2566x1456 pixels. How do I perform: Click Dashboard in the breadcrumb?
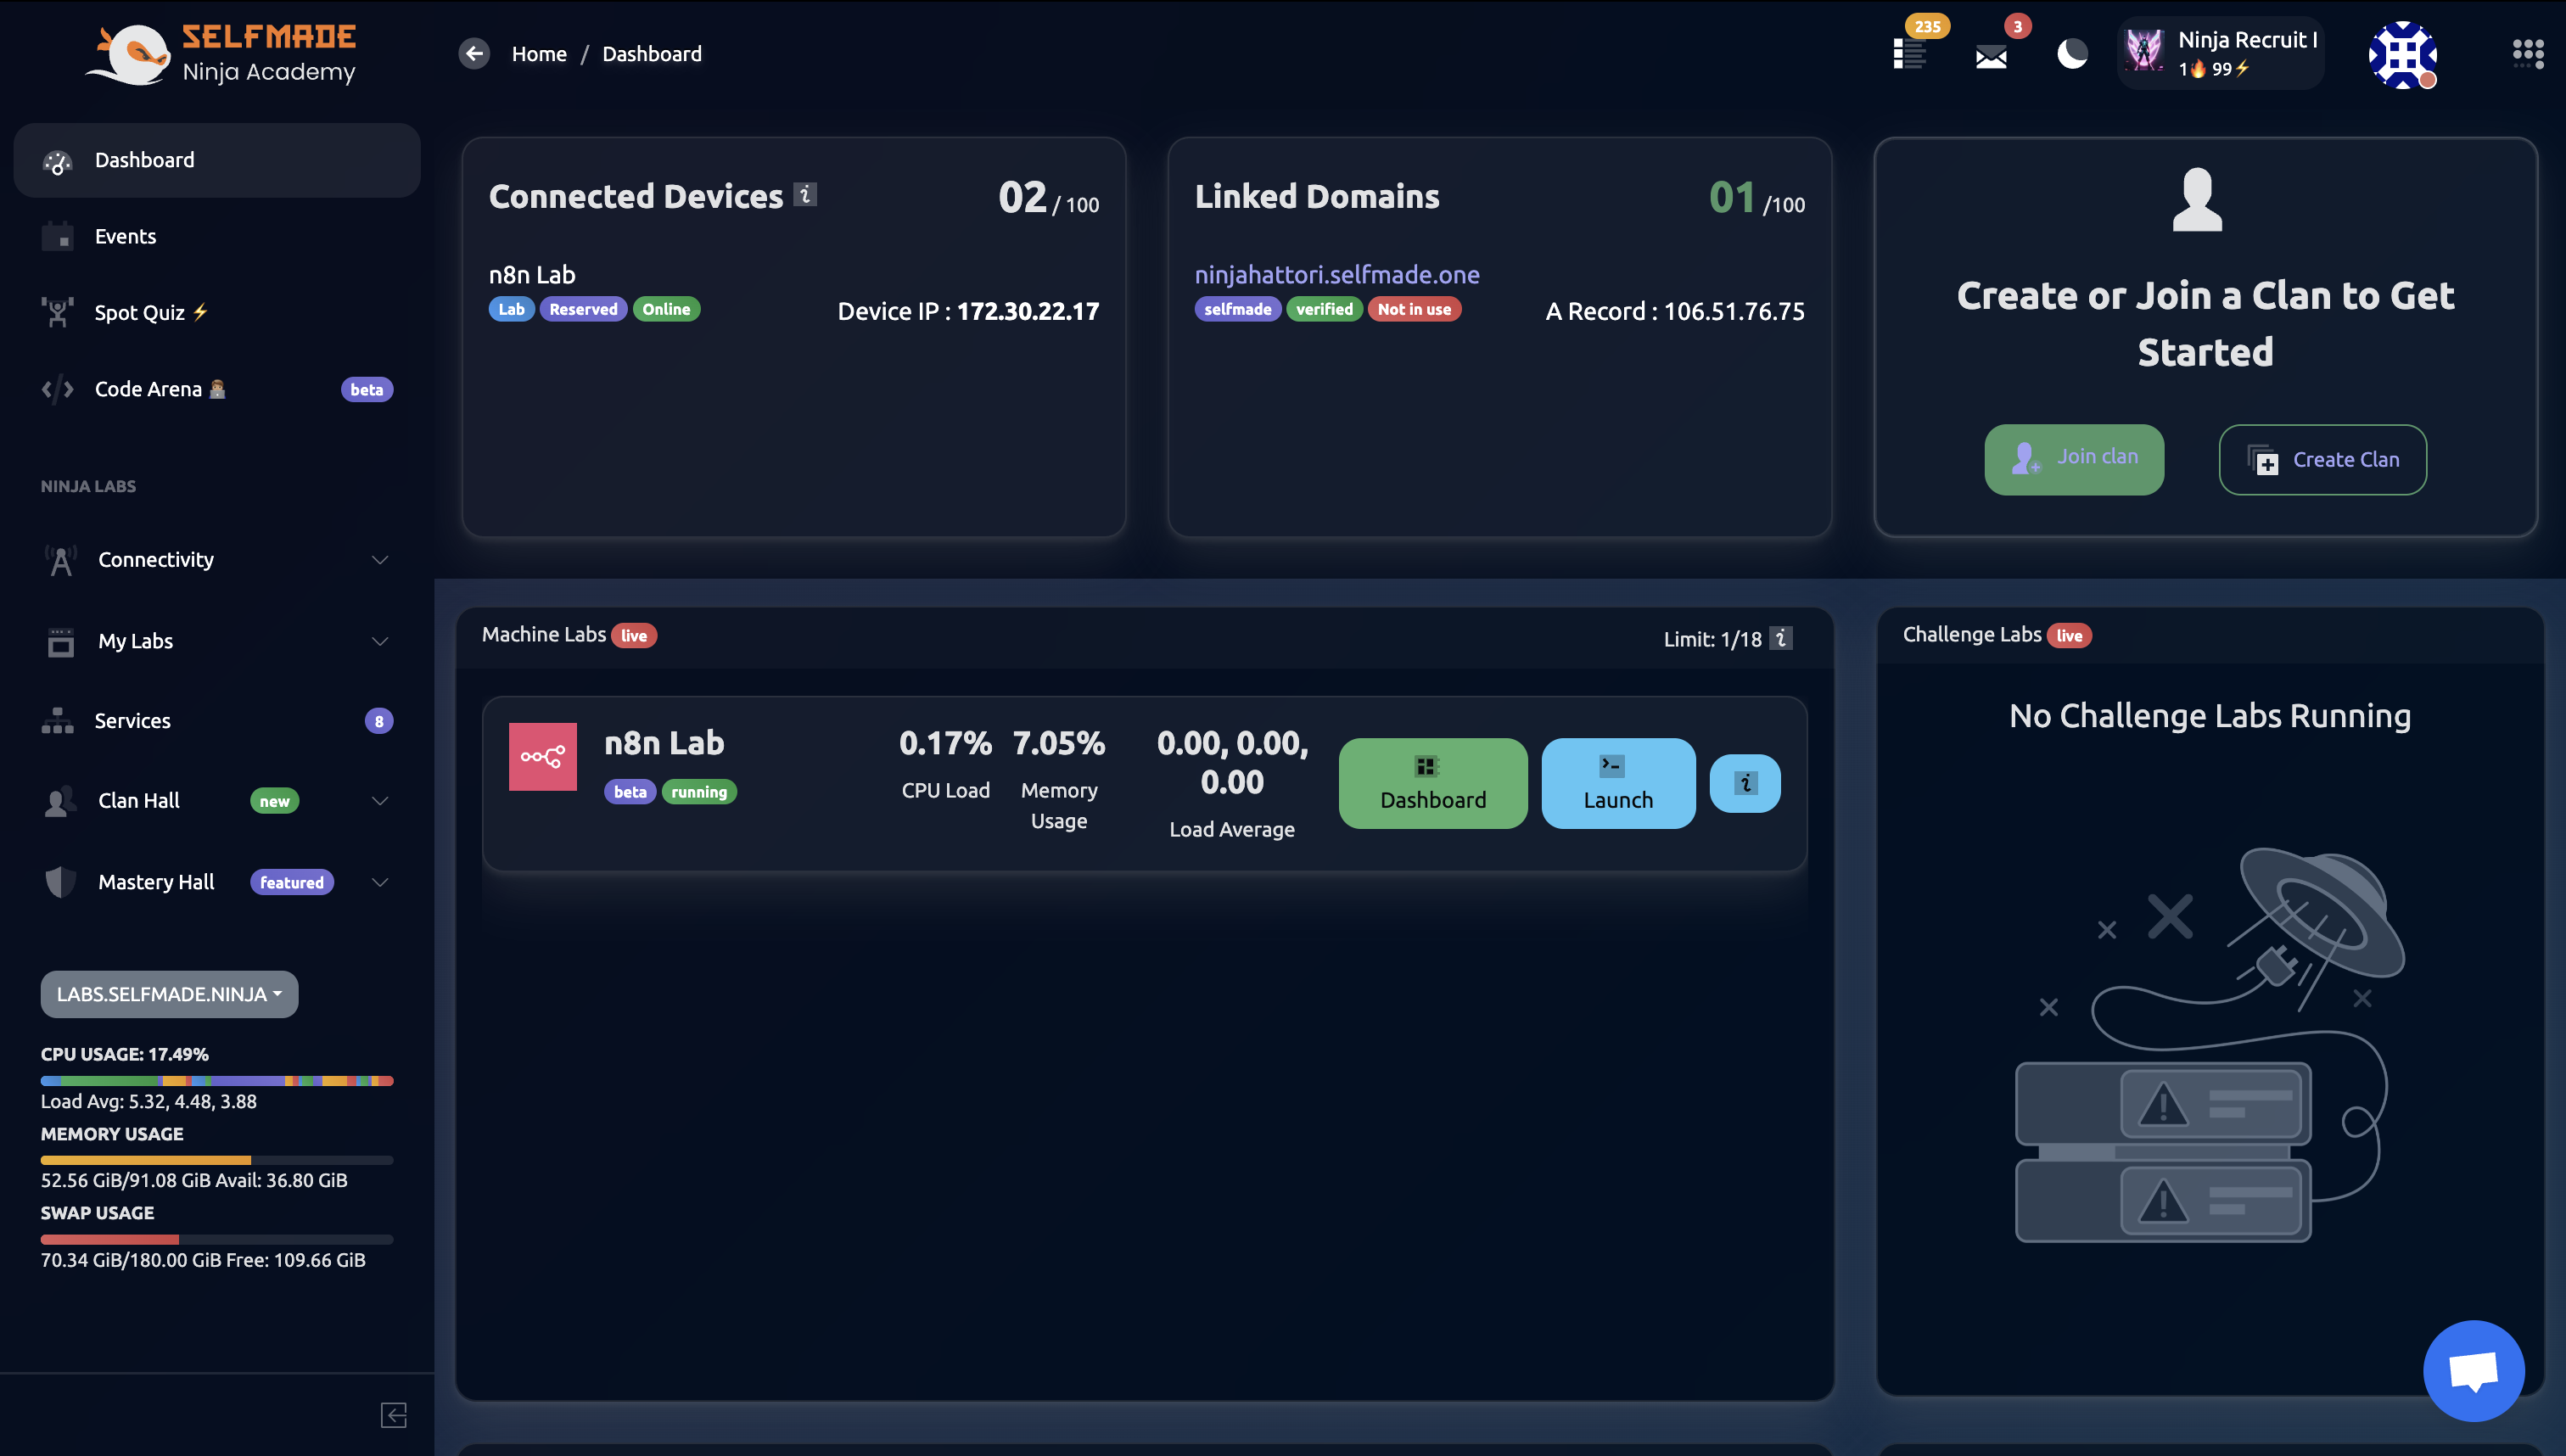[x=652, y=53]
